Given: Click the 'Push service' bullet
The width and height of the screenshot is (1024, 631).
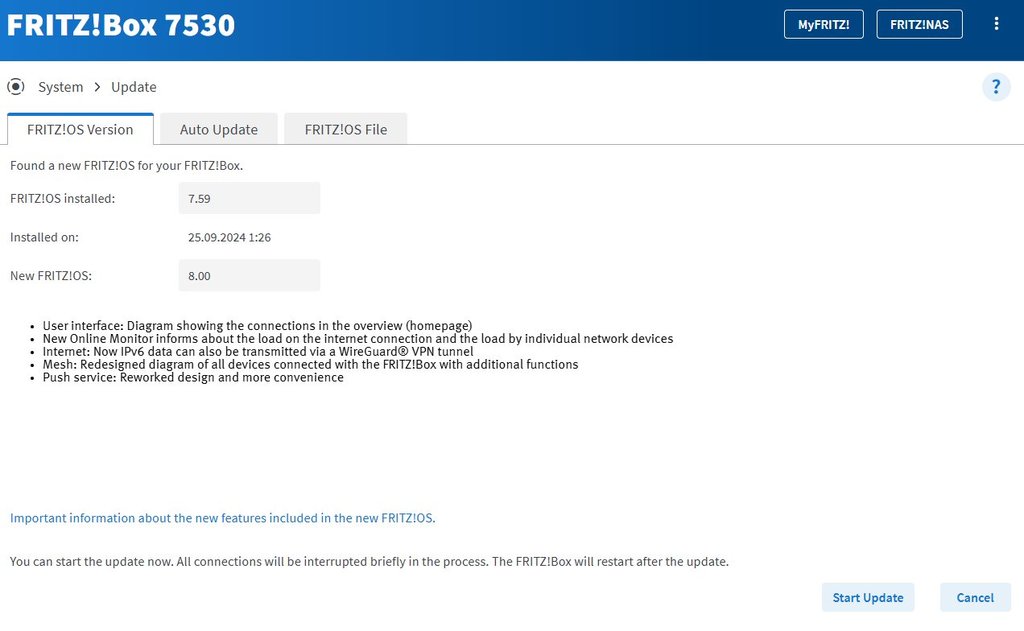Looking at the screenshot, I should [x=193, y=377].
